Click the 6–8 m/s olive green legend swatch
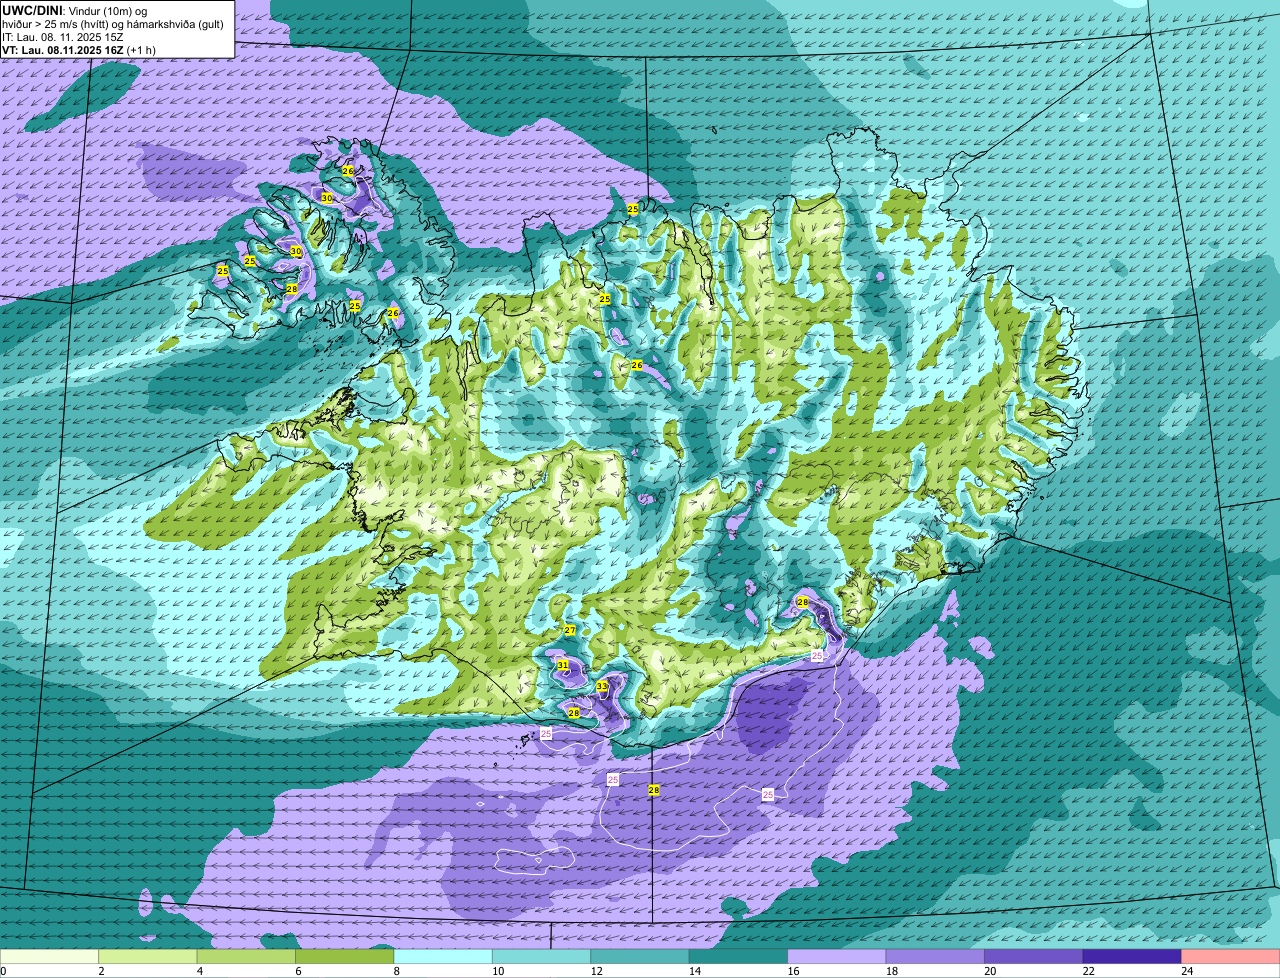The height and width of the screenshot is (978, 1280). click(346, 956)
